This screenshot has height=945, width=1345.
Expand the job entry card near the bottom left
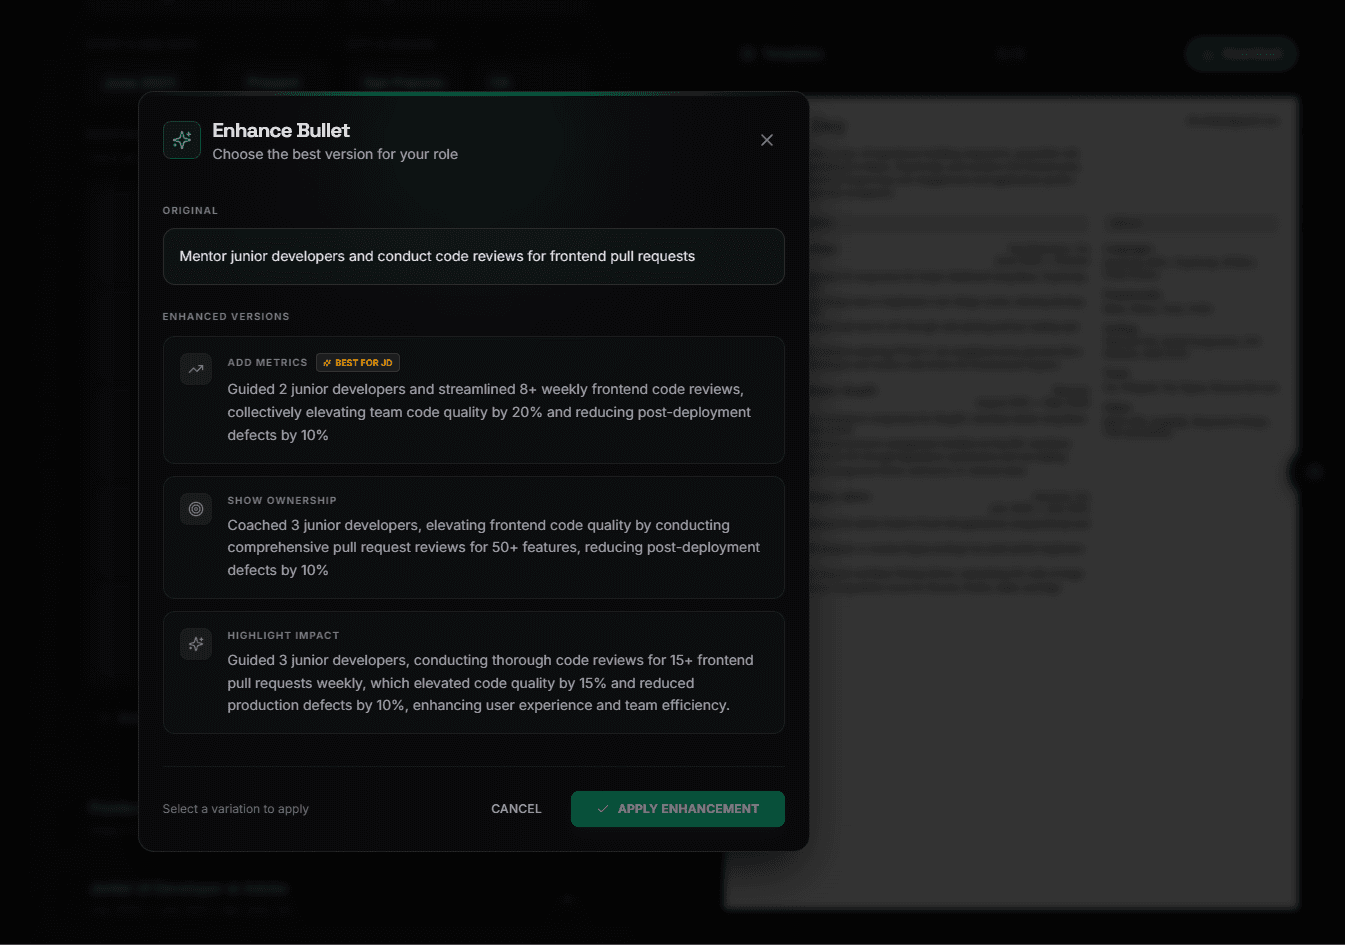point(567,899)
